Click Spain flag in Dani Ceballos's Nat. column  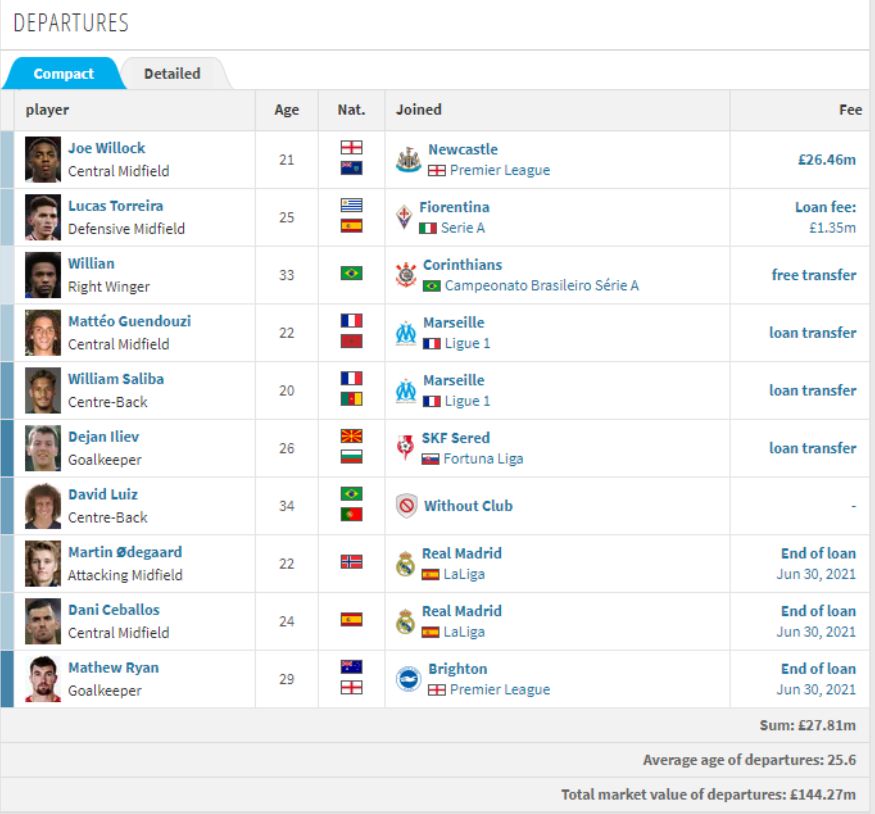tap(352, 619)
